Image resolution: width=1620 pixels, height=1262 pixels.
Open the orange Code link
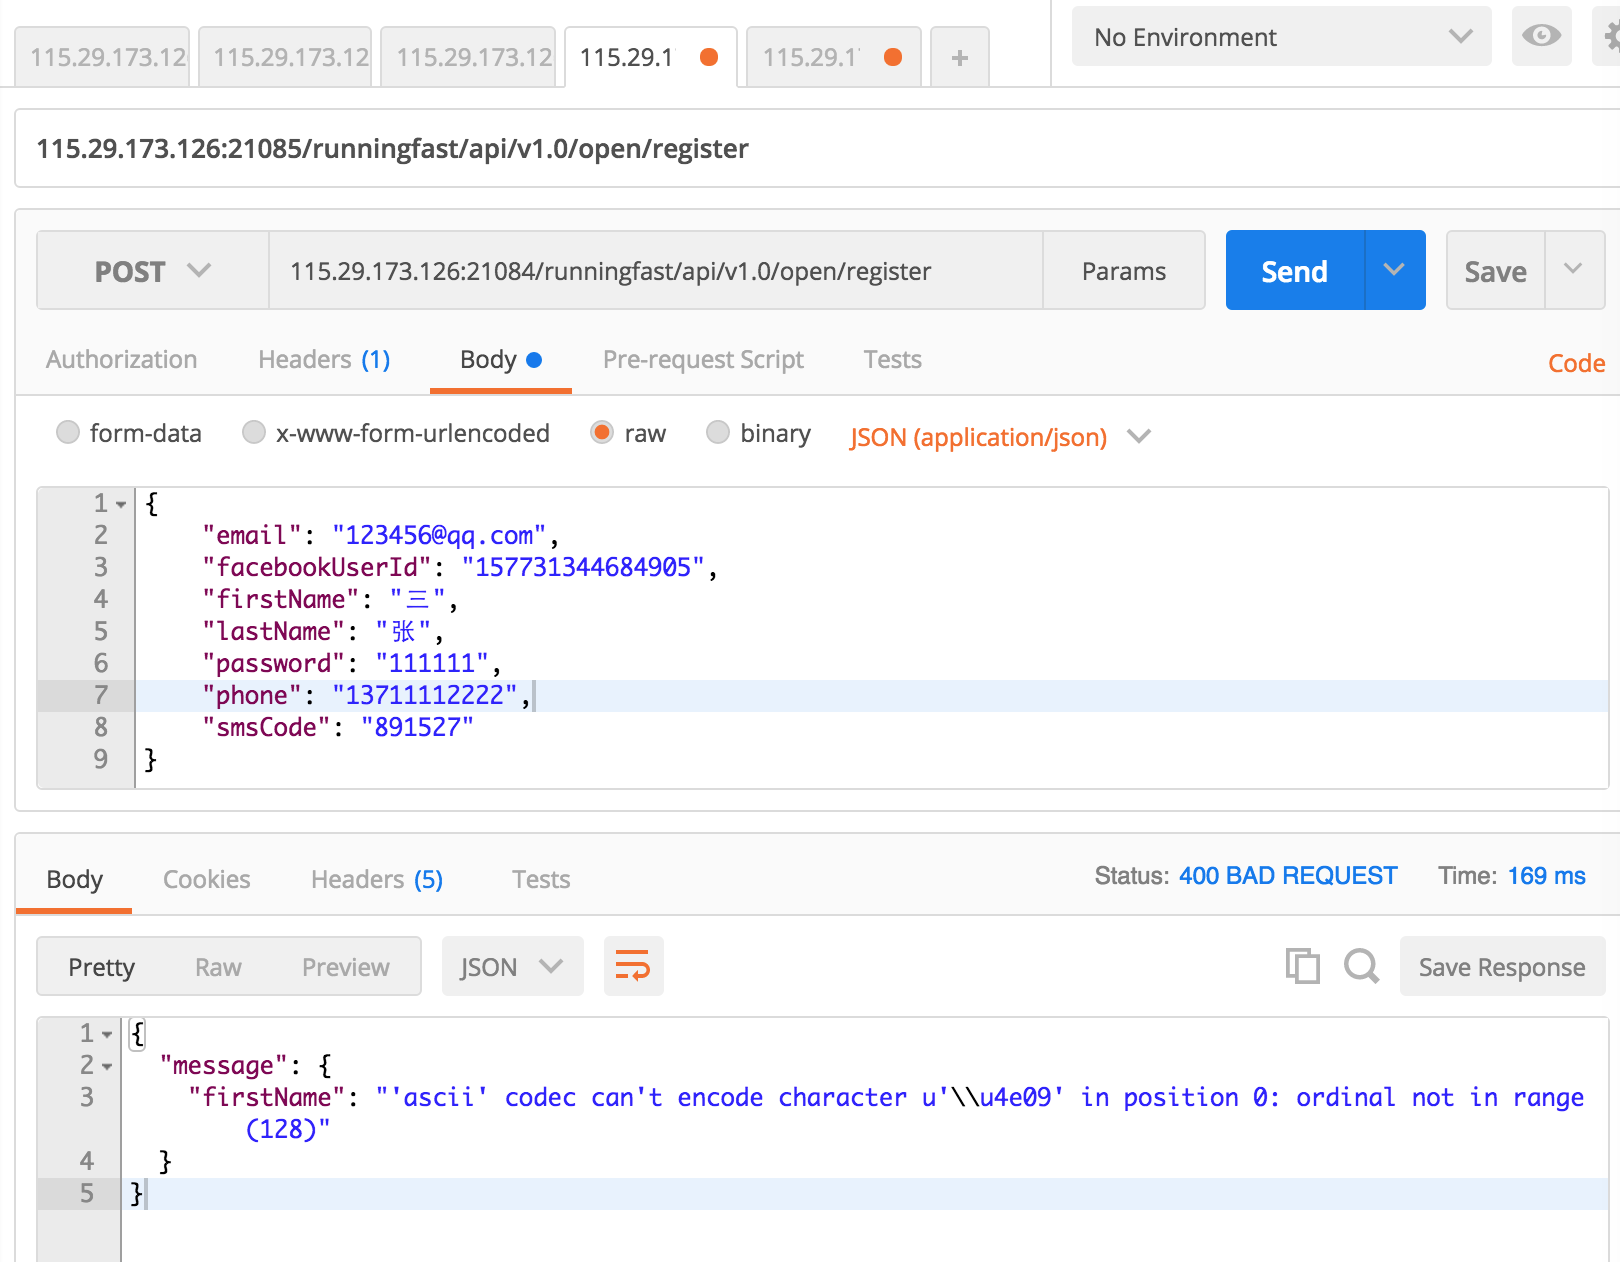[x=1576, y=364]
